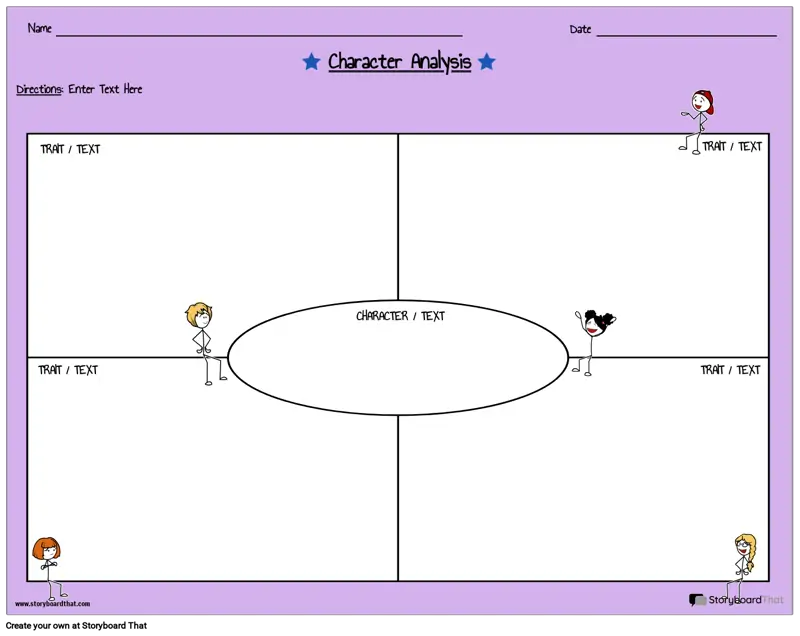Select the Character Analysis title
Screen dimensions: 800x636
[399, 62]
